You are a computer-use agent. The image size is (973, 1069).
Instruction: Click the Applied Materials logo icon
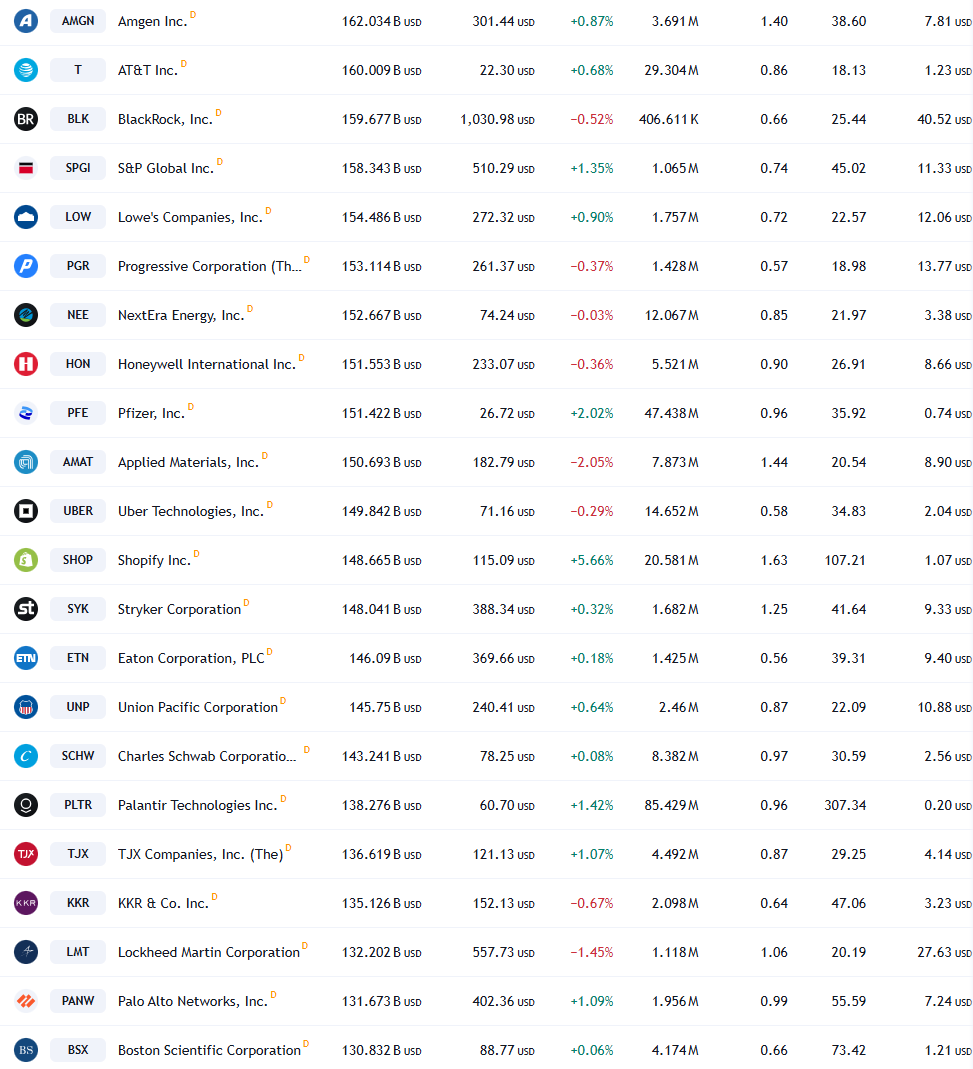pos(26,462)
